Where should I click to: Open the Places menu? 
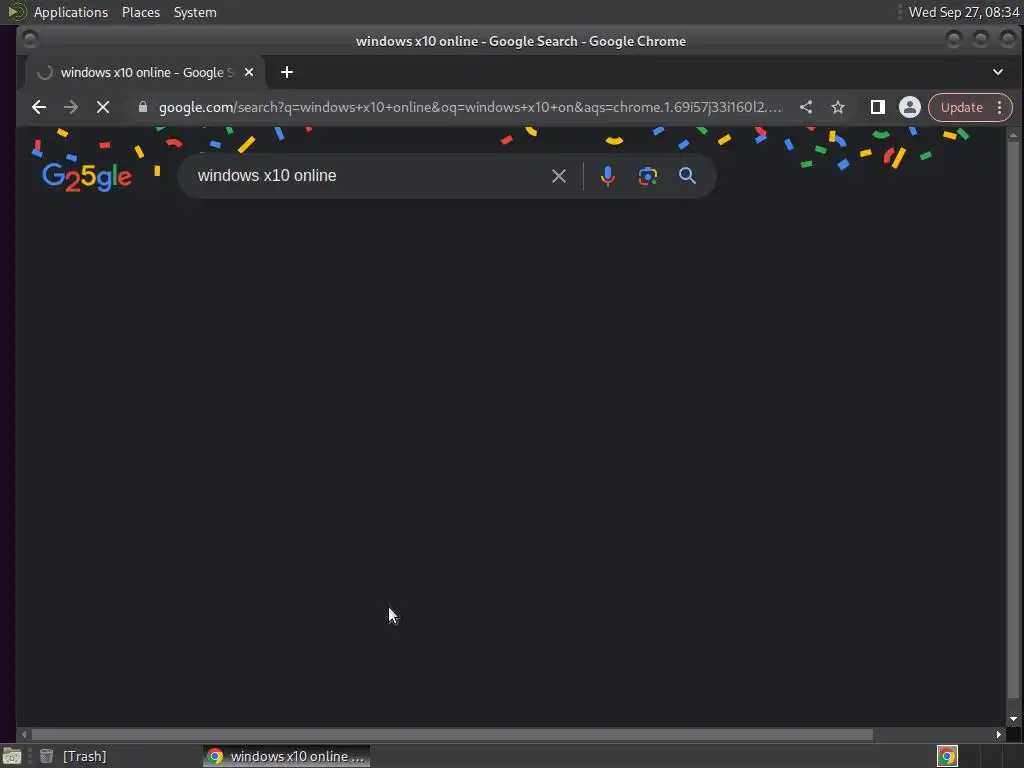click(x=141, y=12)
